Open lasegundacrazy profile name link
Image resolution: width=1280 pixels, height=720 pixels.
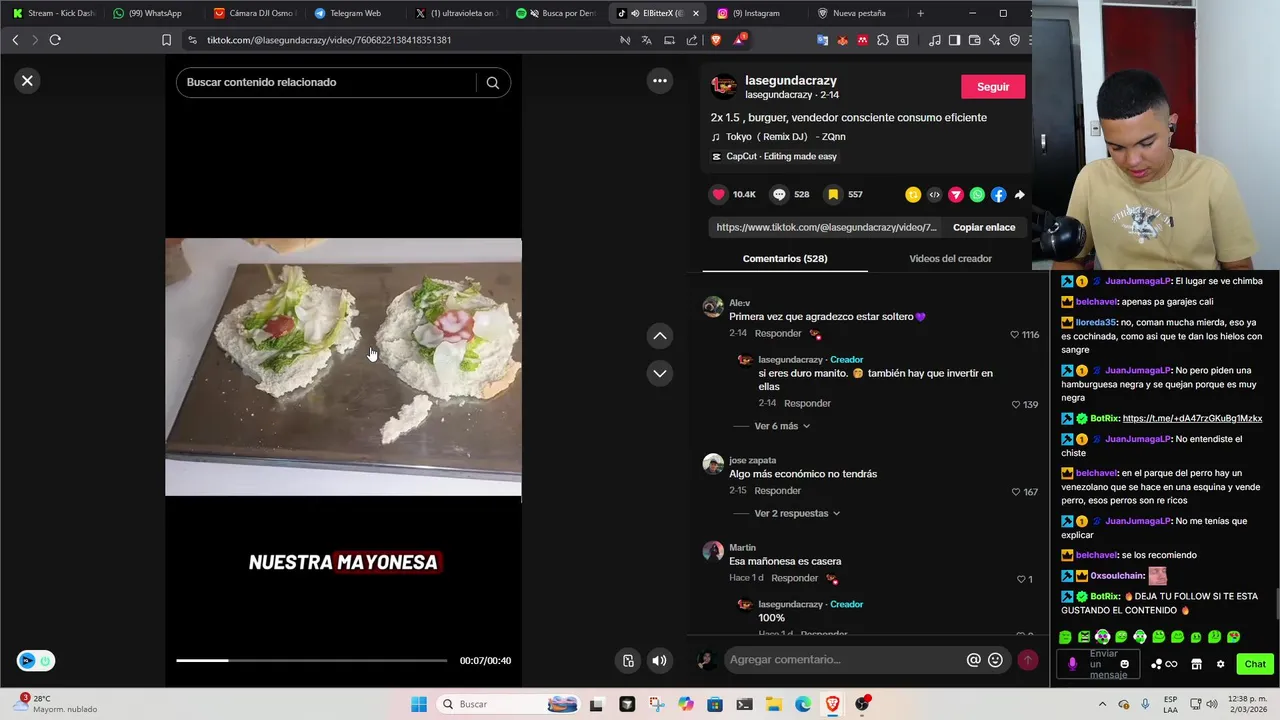(790, 80)
